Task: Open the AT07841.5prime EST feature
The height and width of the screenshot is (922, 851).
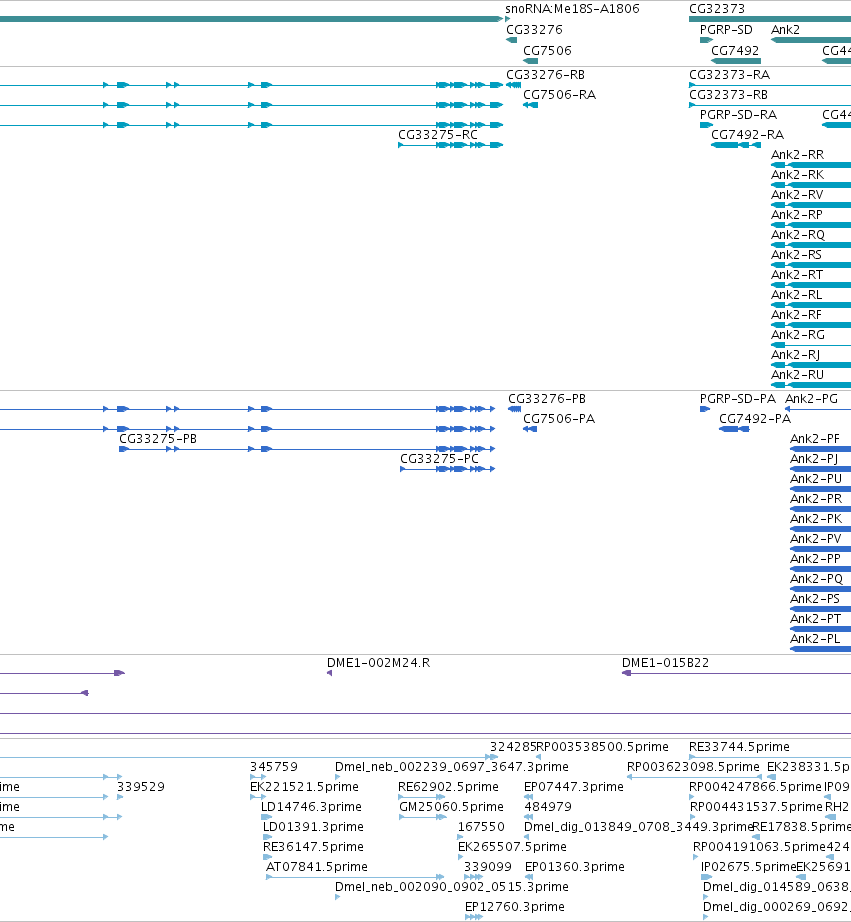Action: (x=355, y=877)
